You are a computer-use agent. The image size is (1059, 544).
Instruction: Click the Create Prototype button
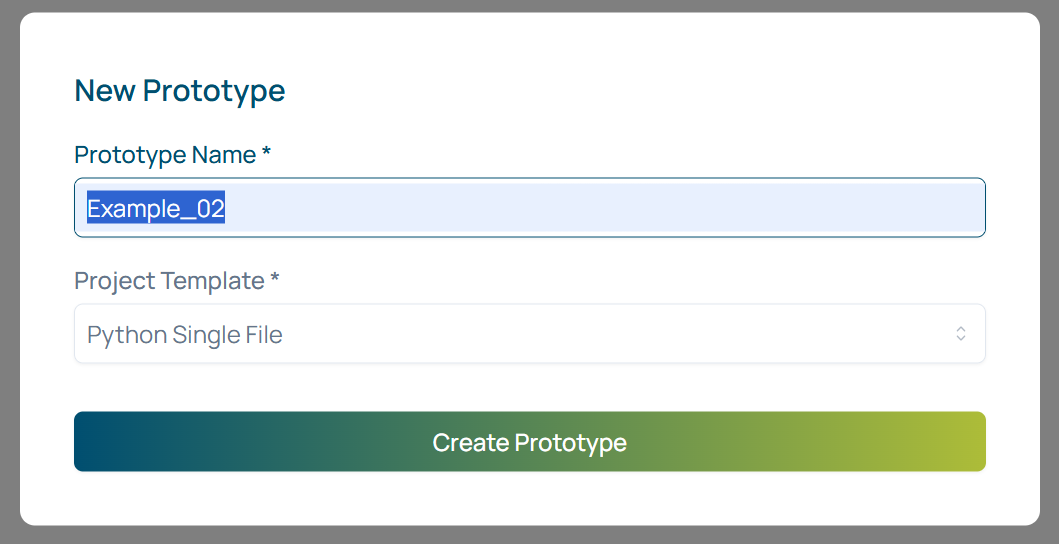pyautogui.click(x=529, y=442)
